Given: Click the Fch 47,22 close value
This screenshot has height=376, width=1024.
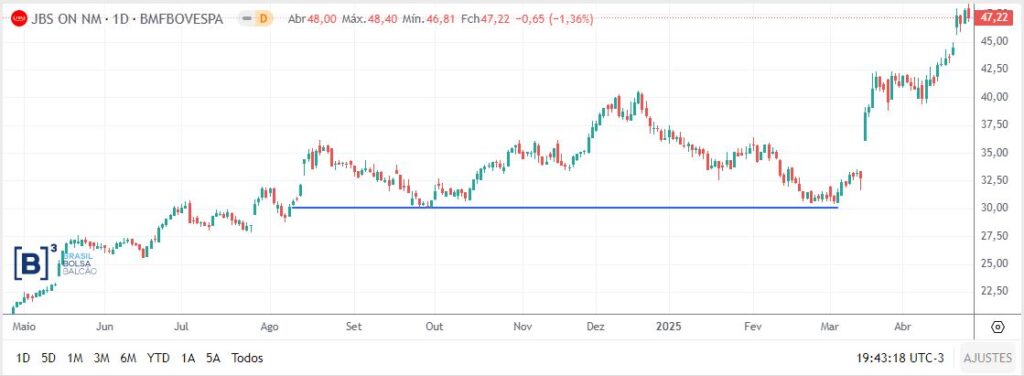Looking at the screenshot, I should [486, 19].
